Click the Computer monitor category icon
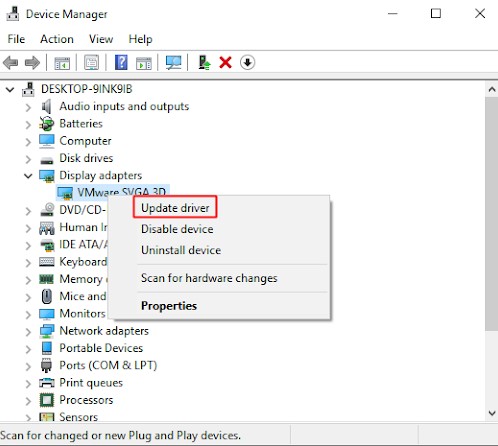 (x=47, y=141)
